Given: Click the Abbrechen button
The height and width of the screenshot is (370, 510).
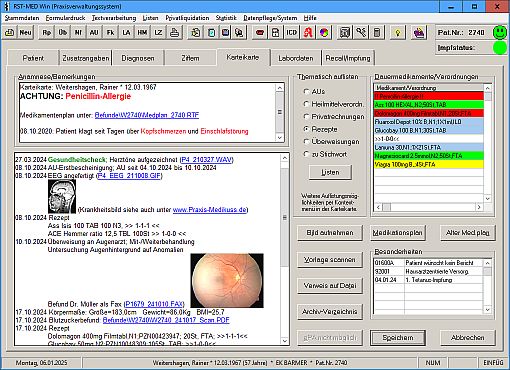Looking at the screenshot, I should pyautogui.click(x=468, y=338).
